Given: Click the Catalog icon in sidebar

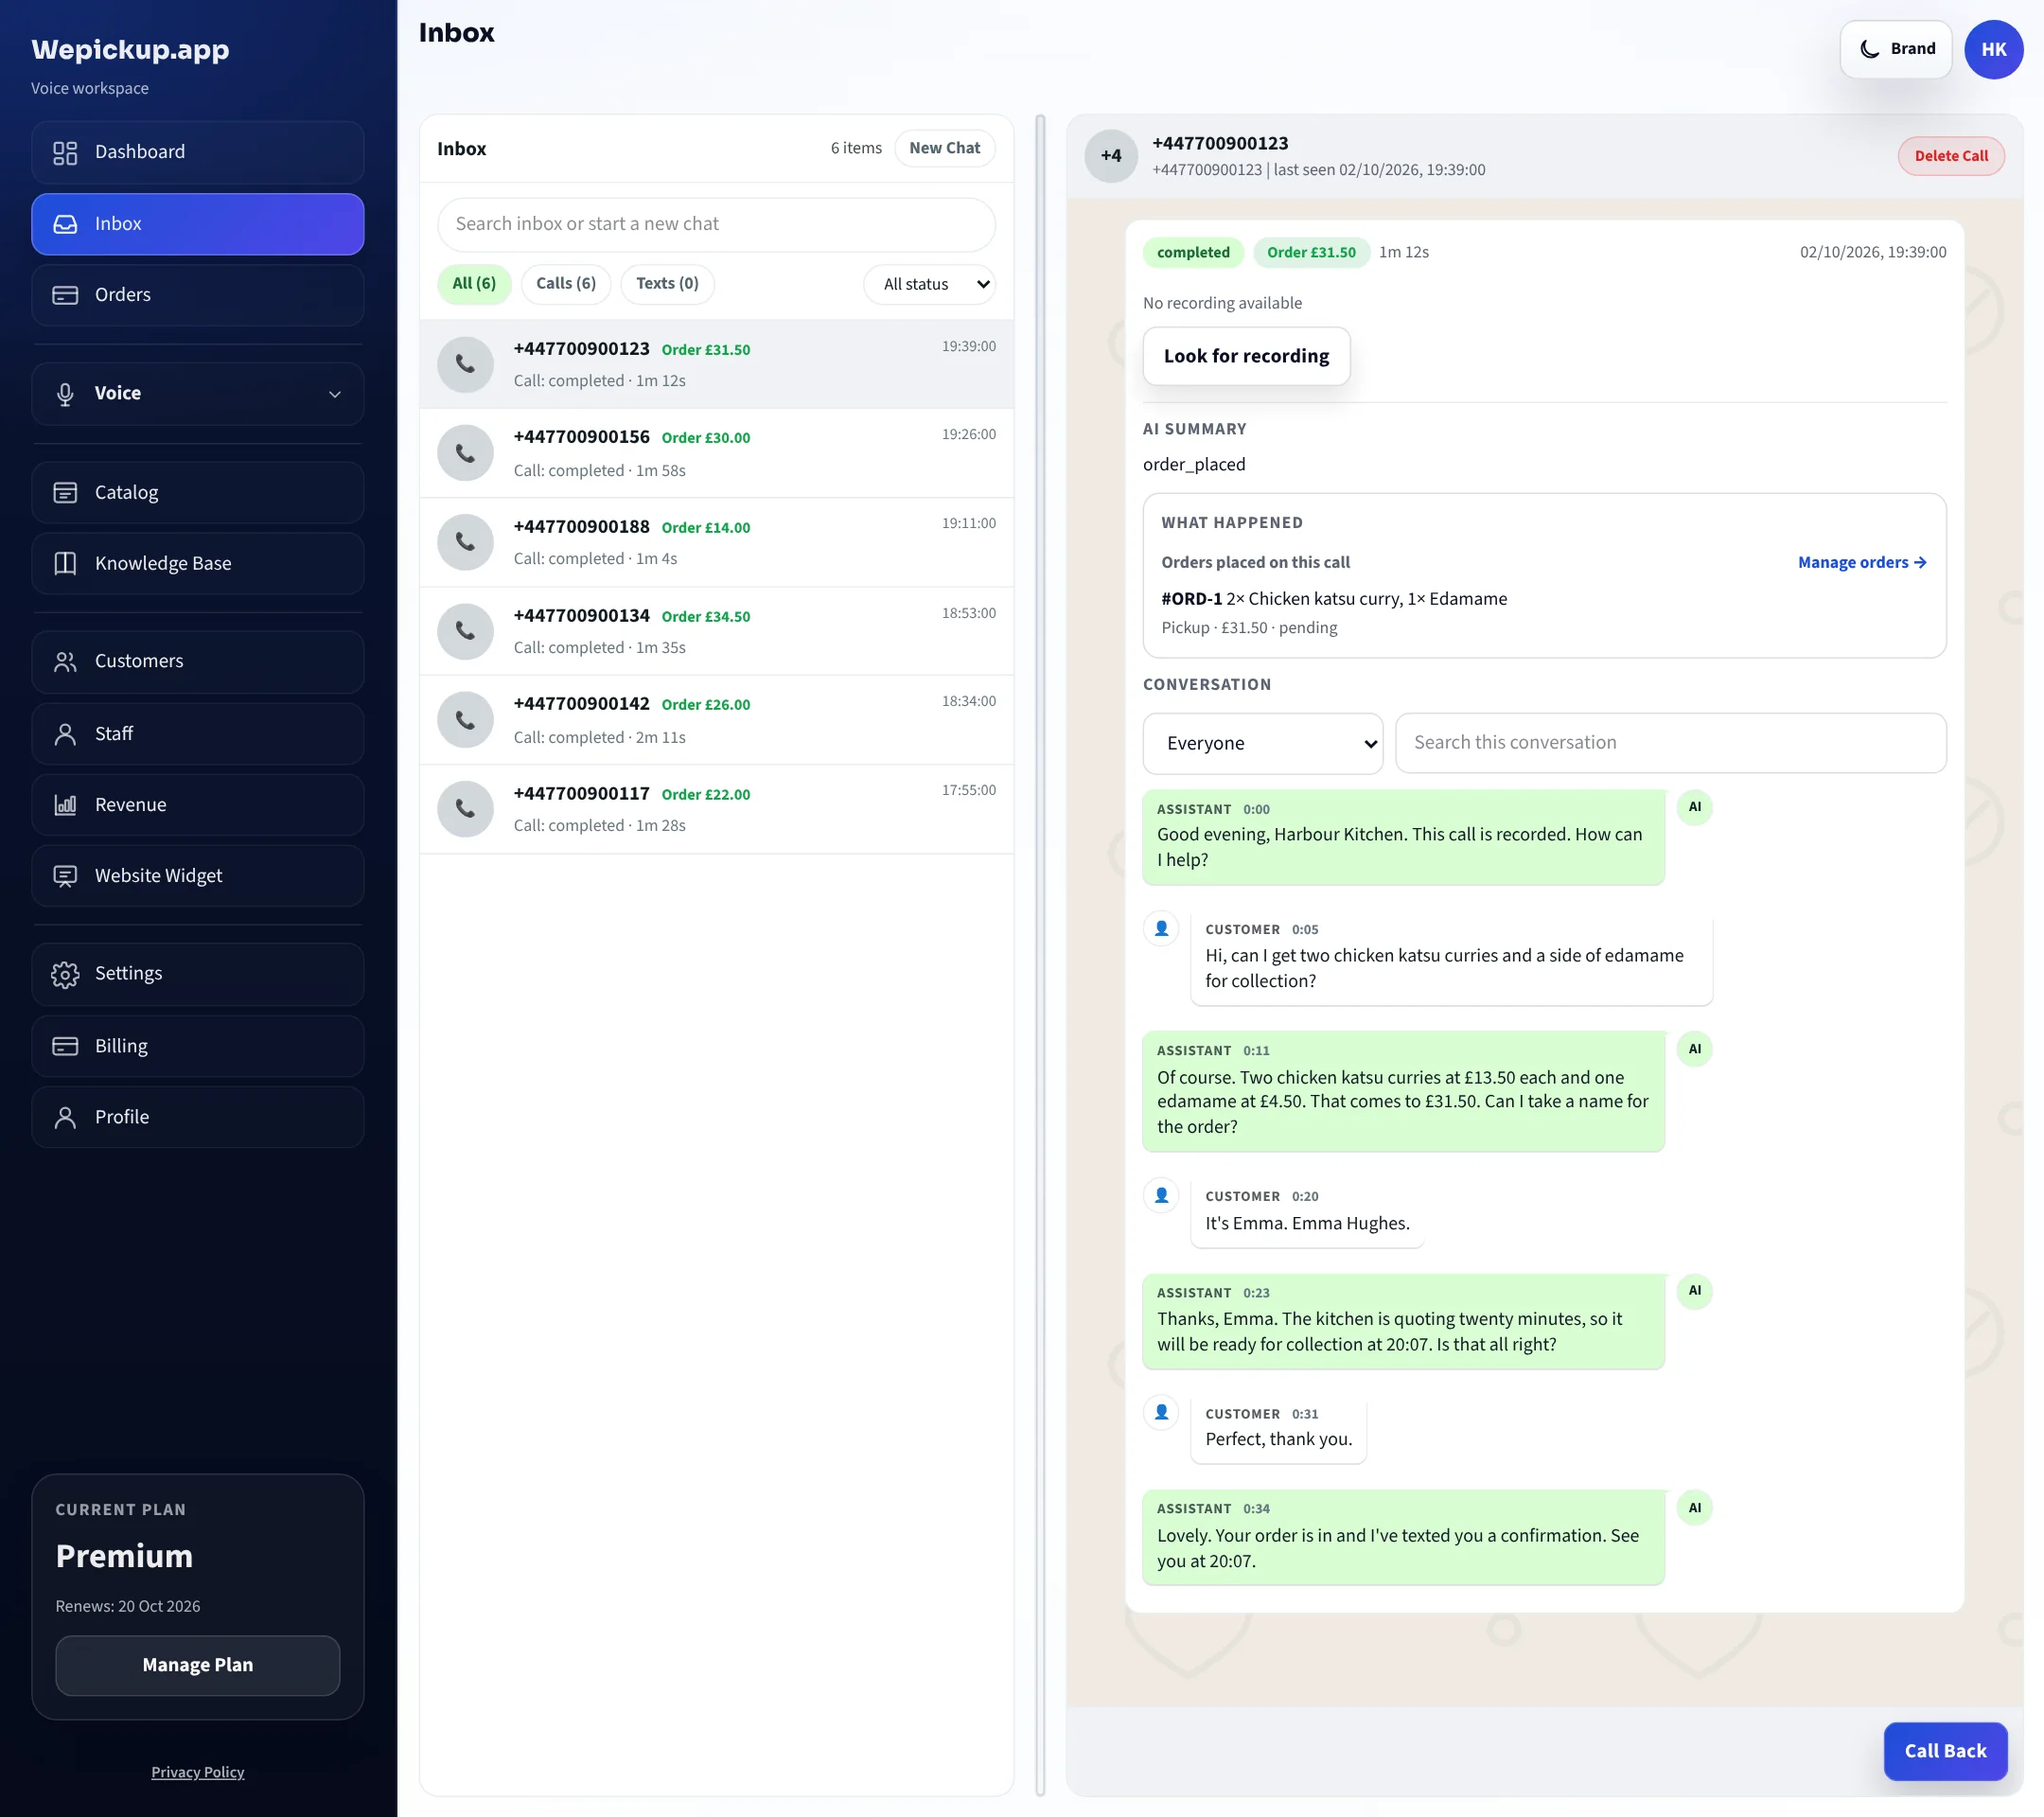Looking at the screenshot, I should [x=65, y=492].
